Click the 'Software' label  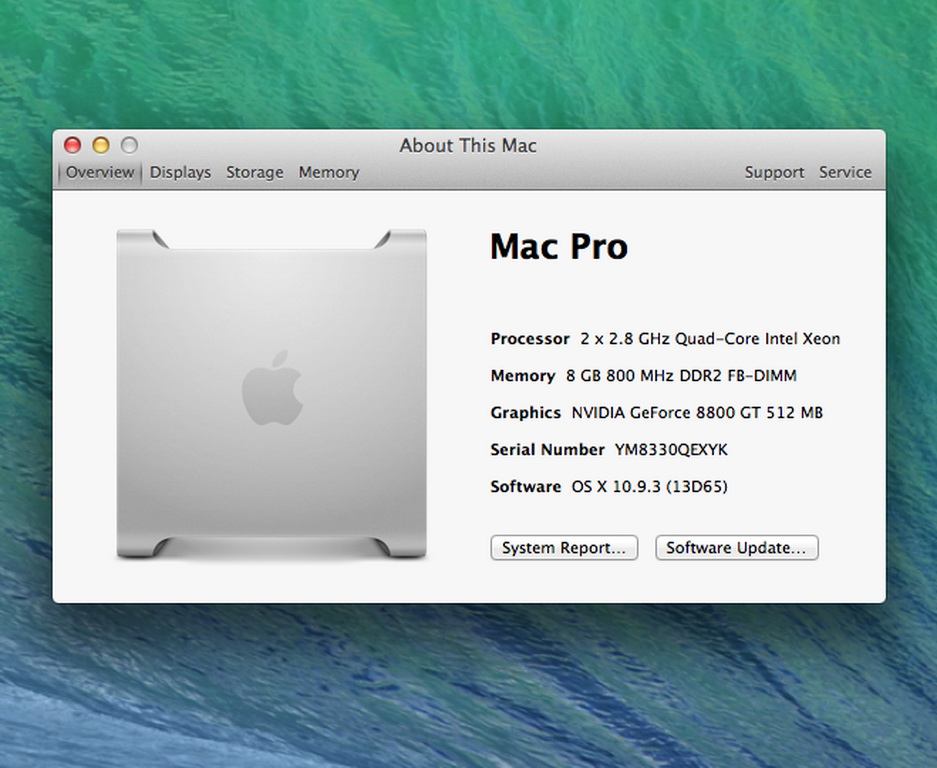click(525, 486)
